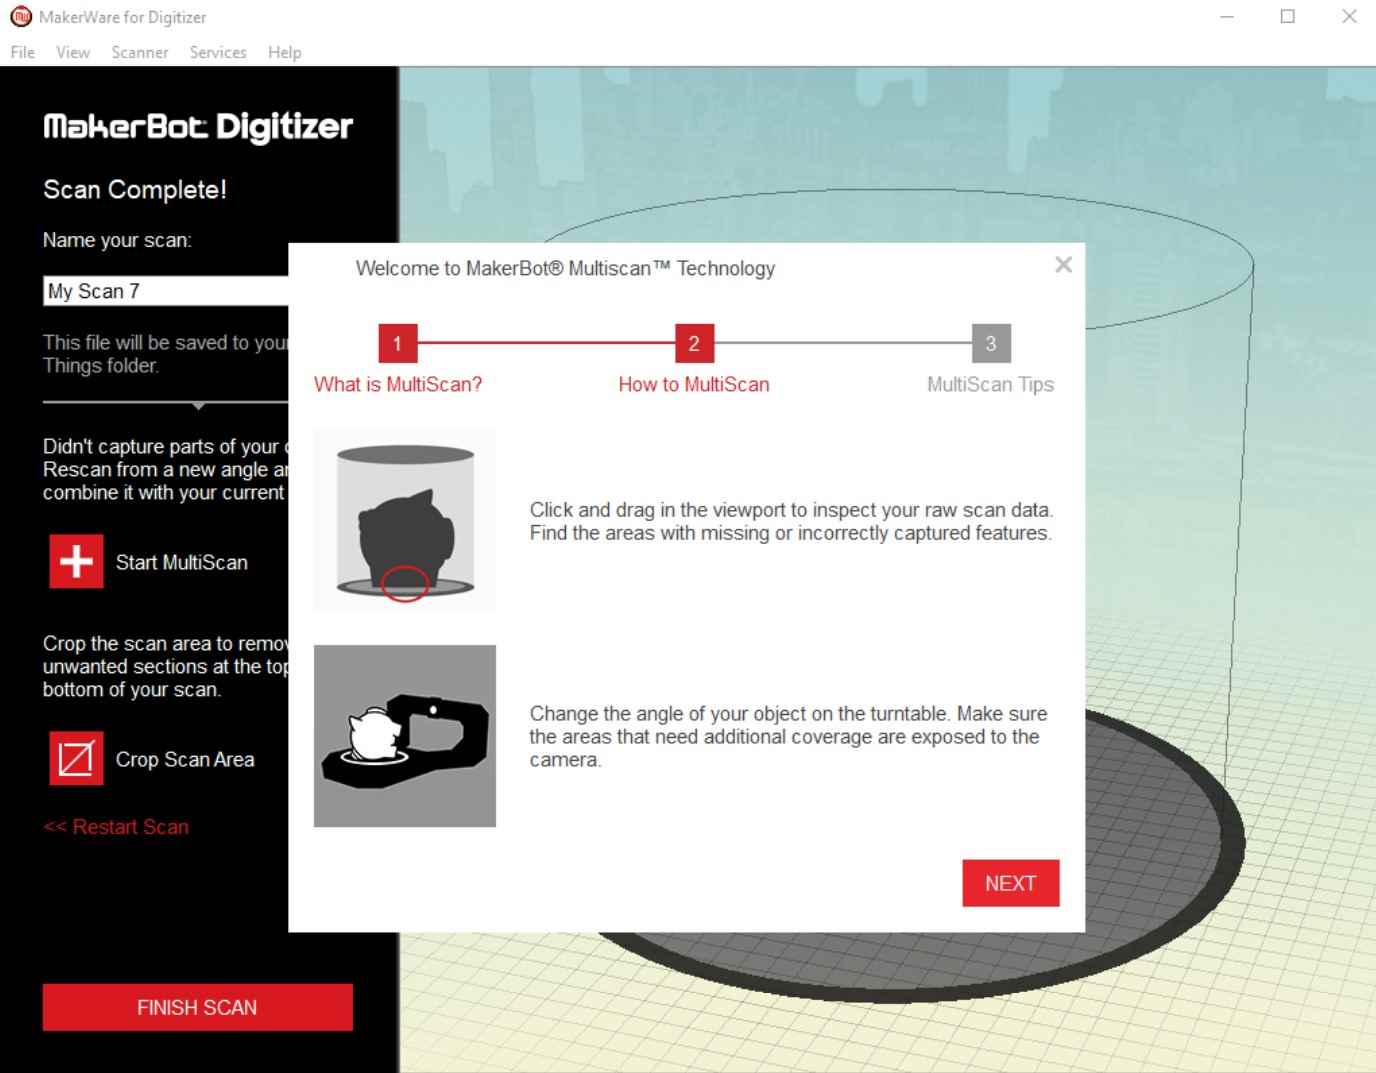Open the Scanner menu
The image size is (1376, 1073).
(140, 52)
